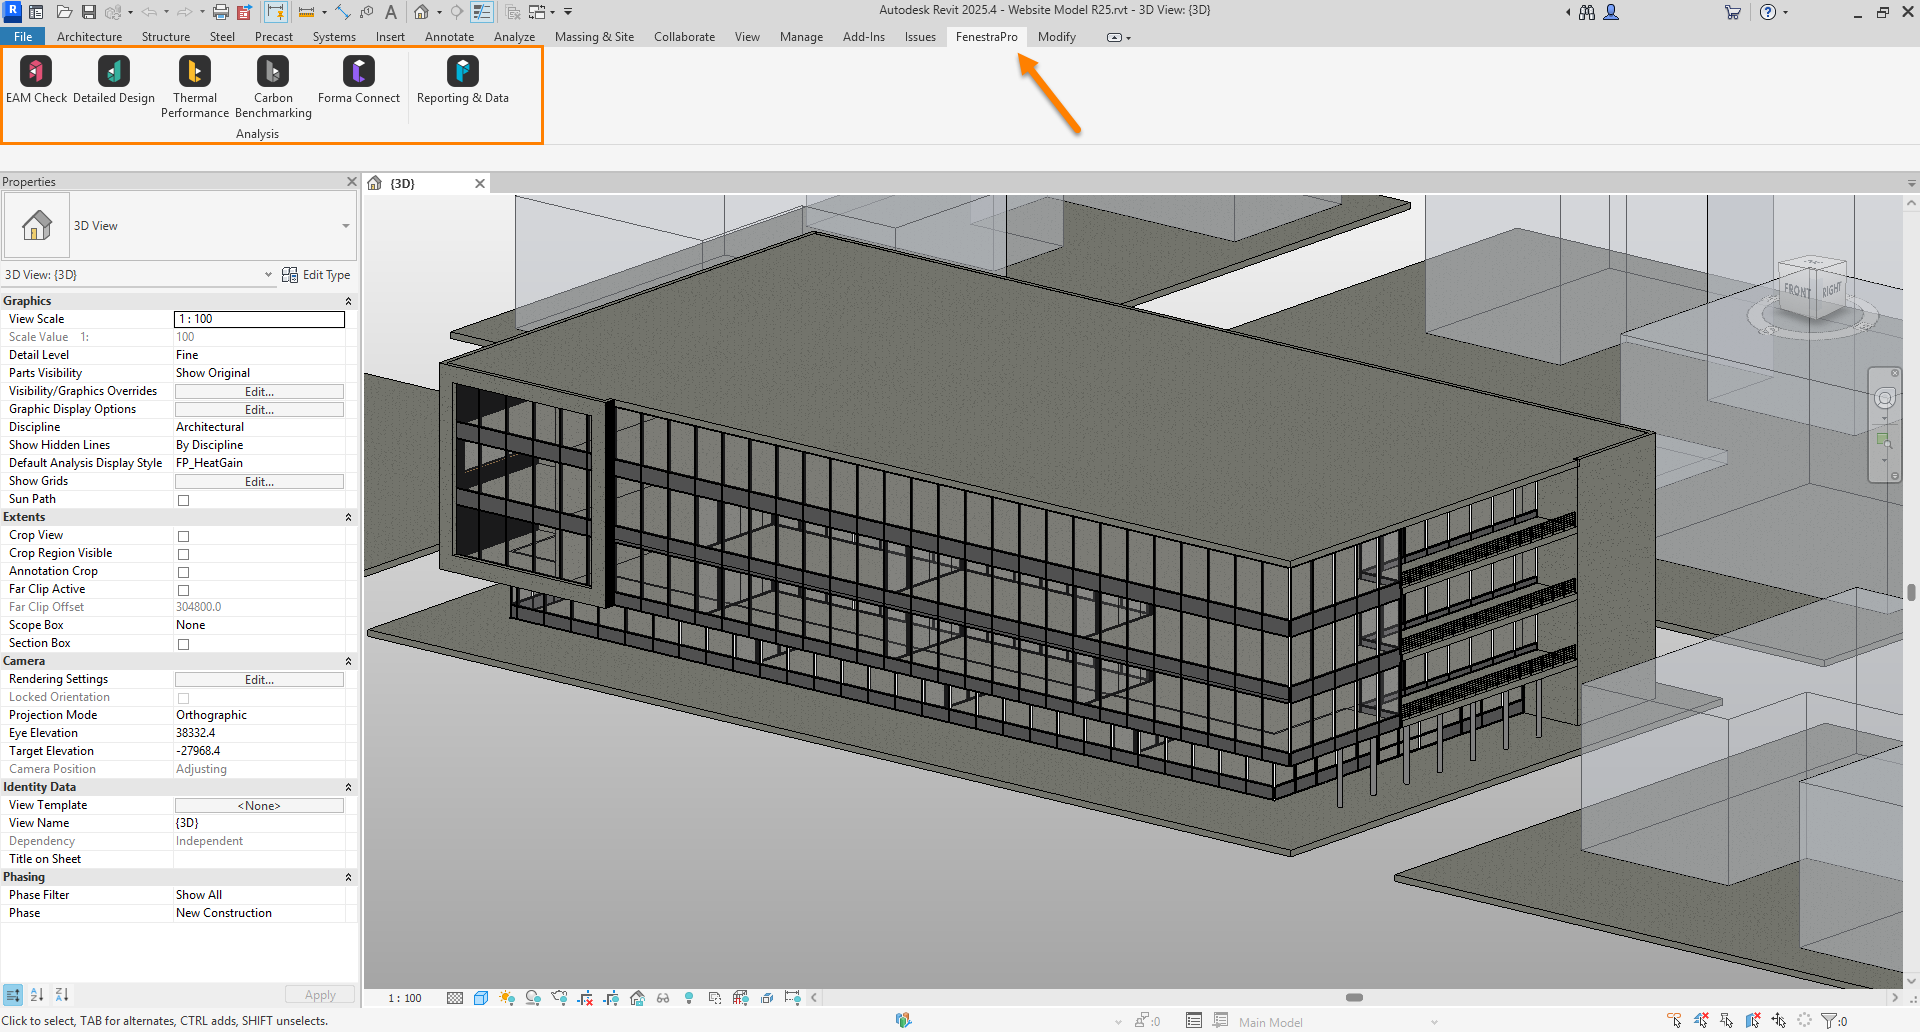Click the print icon in quick access toolbar

click(221, 12)
